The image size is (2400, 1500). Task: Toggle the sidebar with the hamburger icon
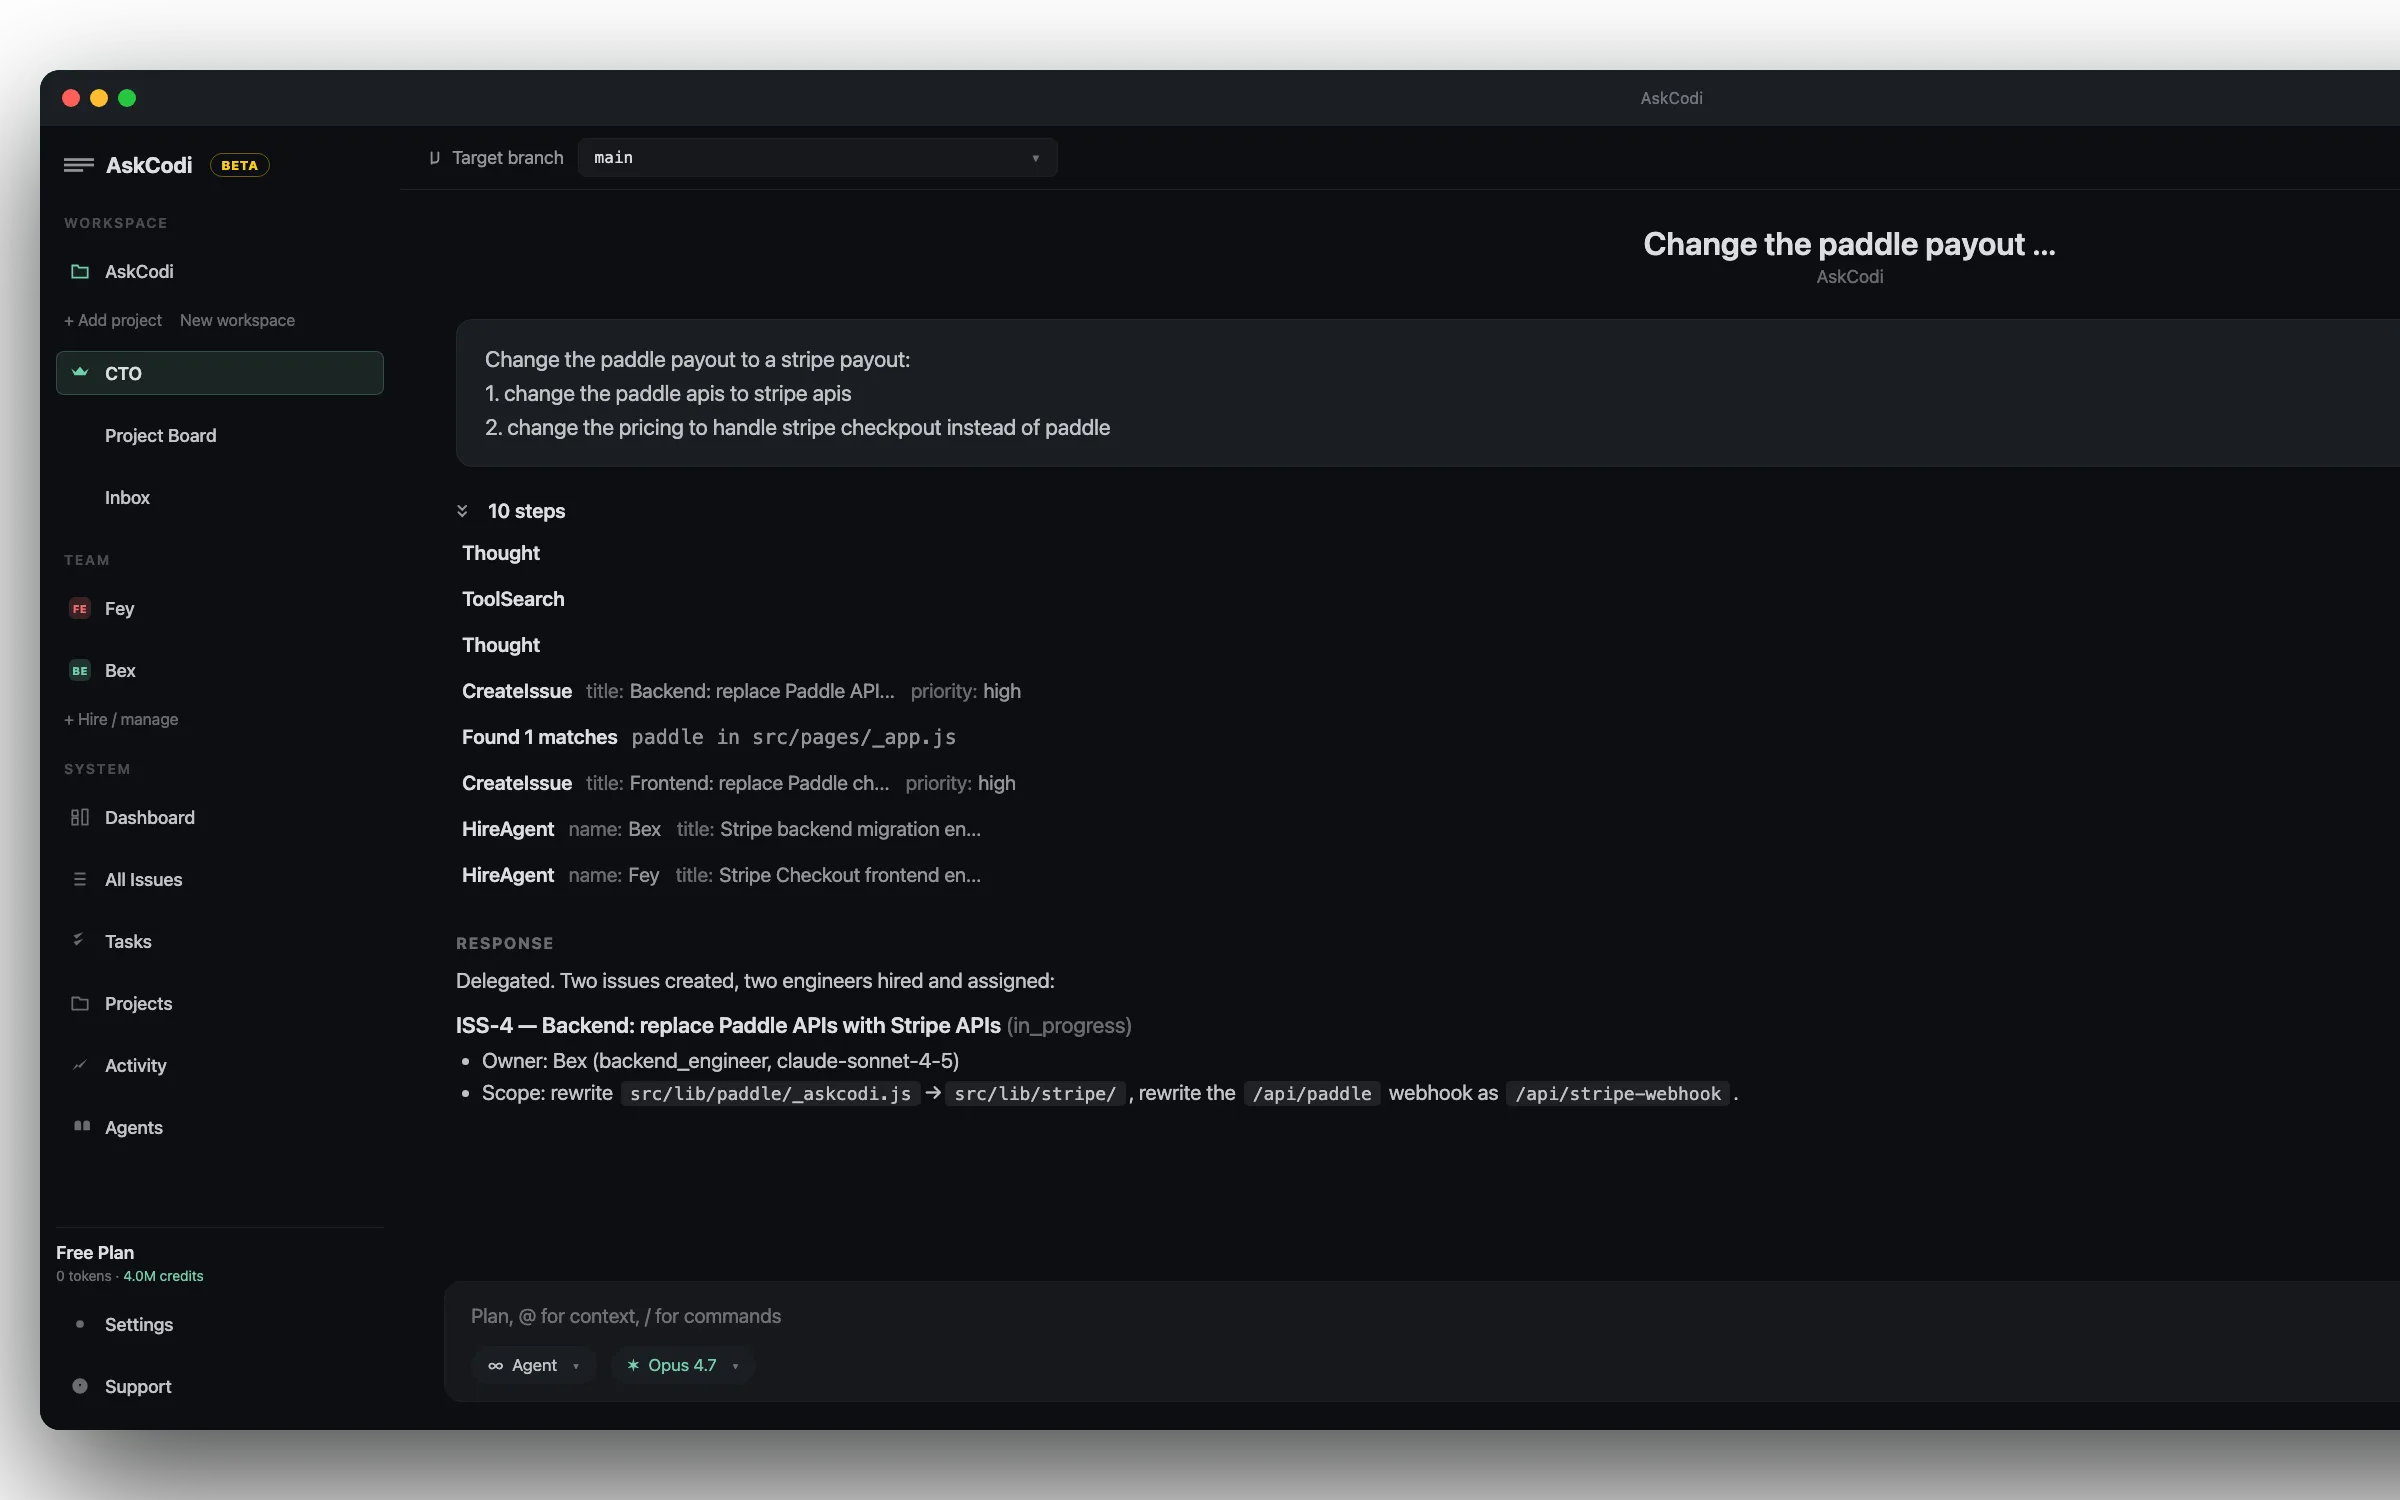coord(78,165)
